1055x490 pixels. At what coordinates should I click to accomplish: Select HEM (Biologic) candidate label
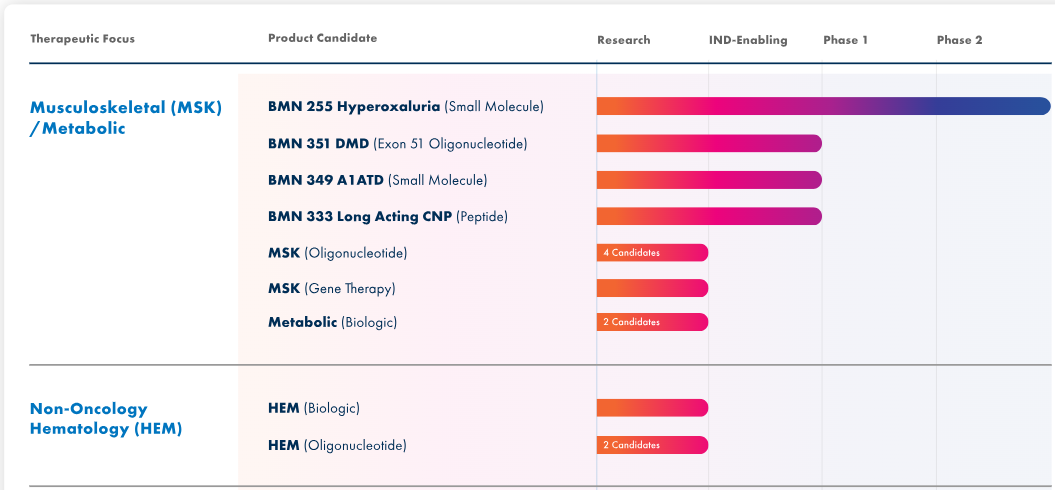click(x=313, y=408)
